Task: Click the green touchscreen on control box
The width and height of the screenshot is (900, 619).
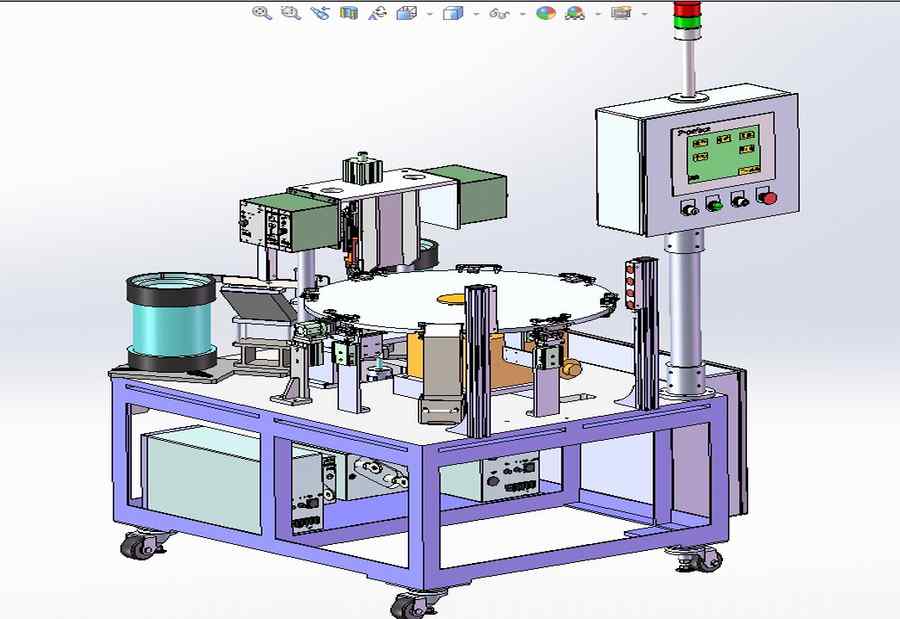Action: (723, 154)
